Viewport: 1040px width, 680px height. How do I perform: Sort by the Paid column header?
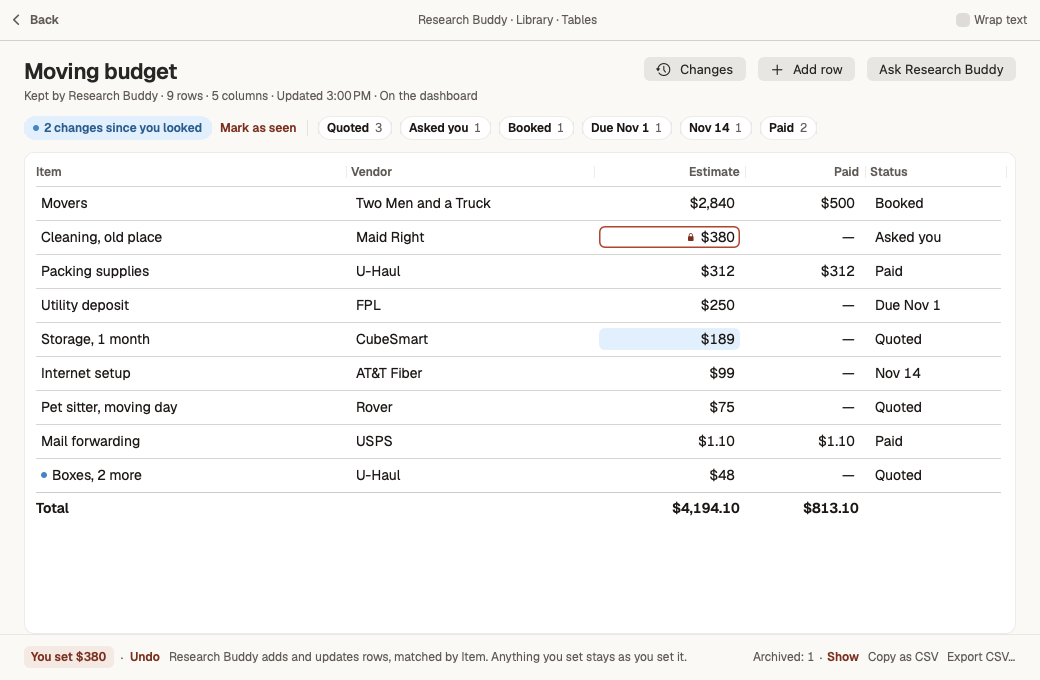[x=846, y=172]
